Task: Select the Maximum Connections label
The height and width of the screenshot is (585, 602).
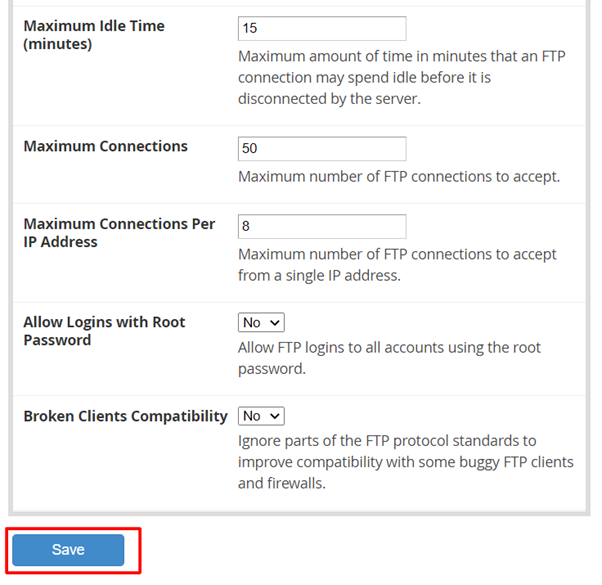Action: (105, 146)
